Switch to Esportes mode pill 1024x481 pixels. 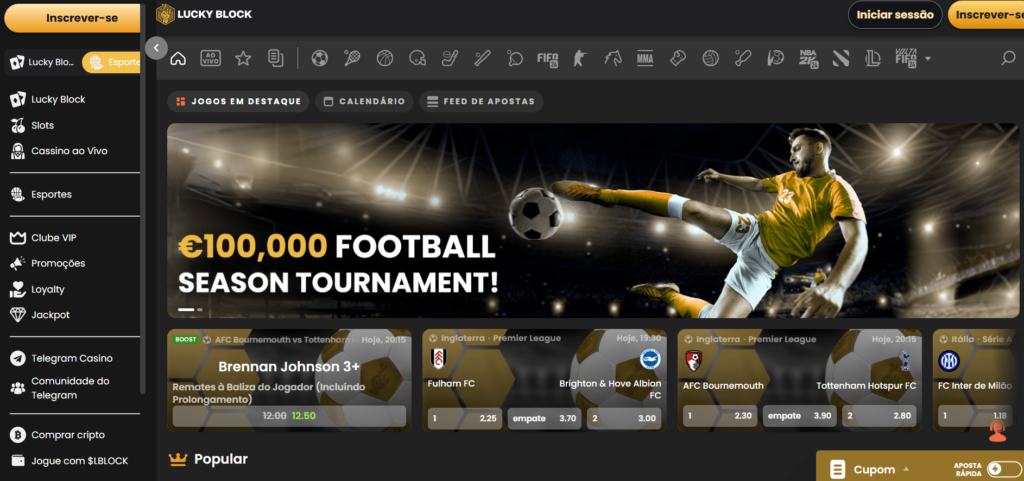[x=114, y=63]
